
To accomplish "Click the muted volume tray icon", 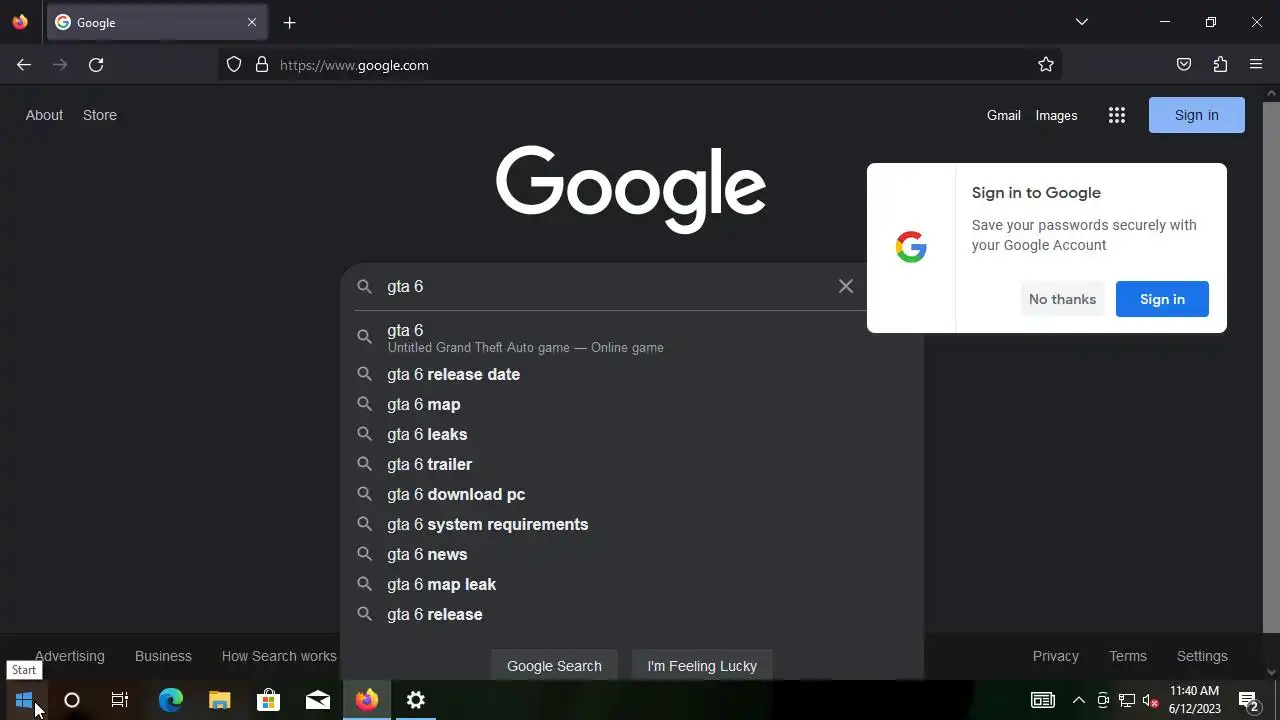I will point(1151,700).
